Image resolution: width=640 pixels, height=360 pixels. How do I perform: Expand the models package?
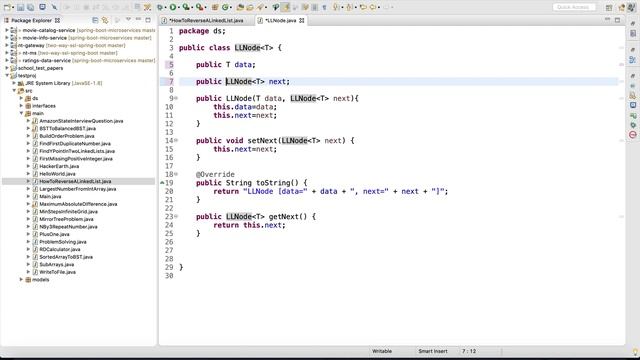pos(21,280)
